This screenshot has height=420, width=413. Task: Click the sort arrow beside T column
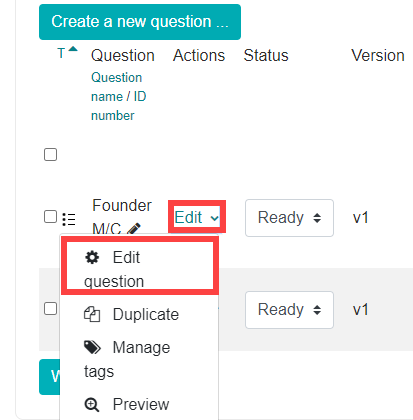click(73, 49)
